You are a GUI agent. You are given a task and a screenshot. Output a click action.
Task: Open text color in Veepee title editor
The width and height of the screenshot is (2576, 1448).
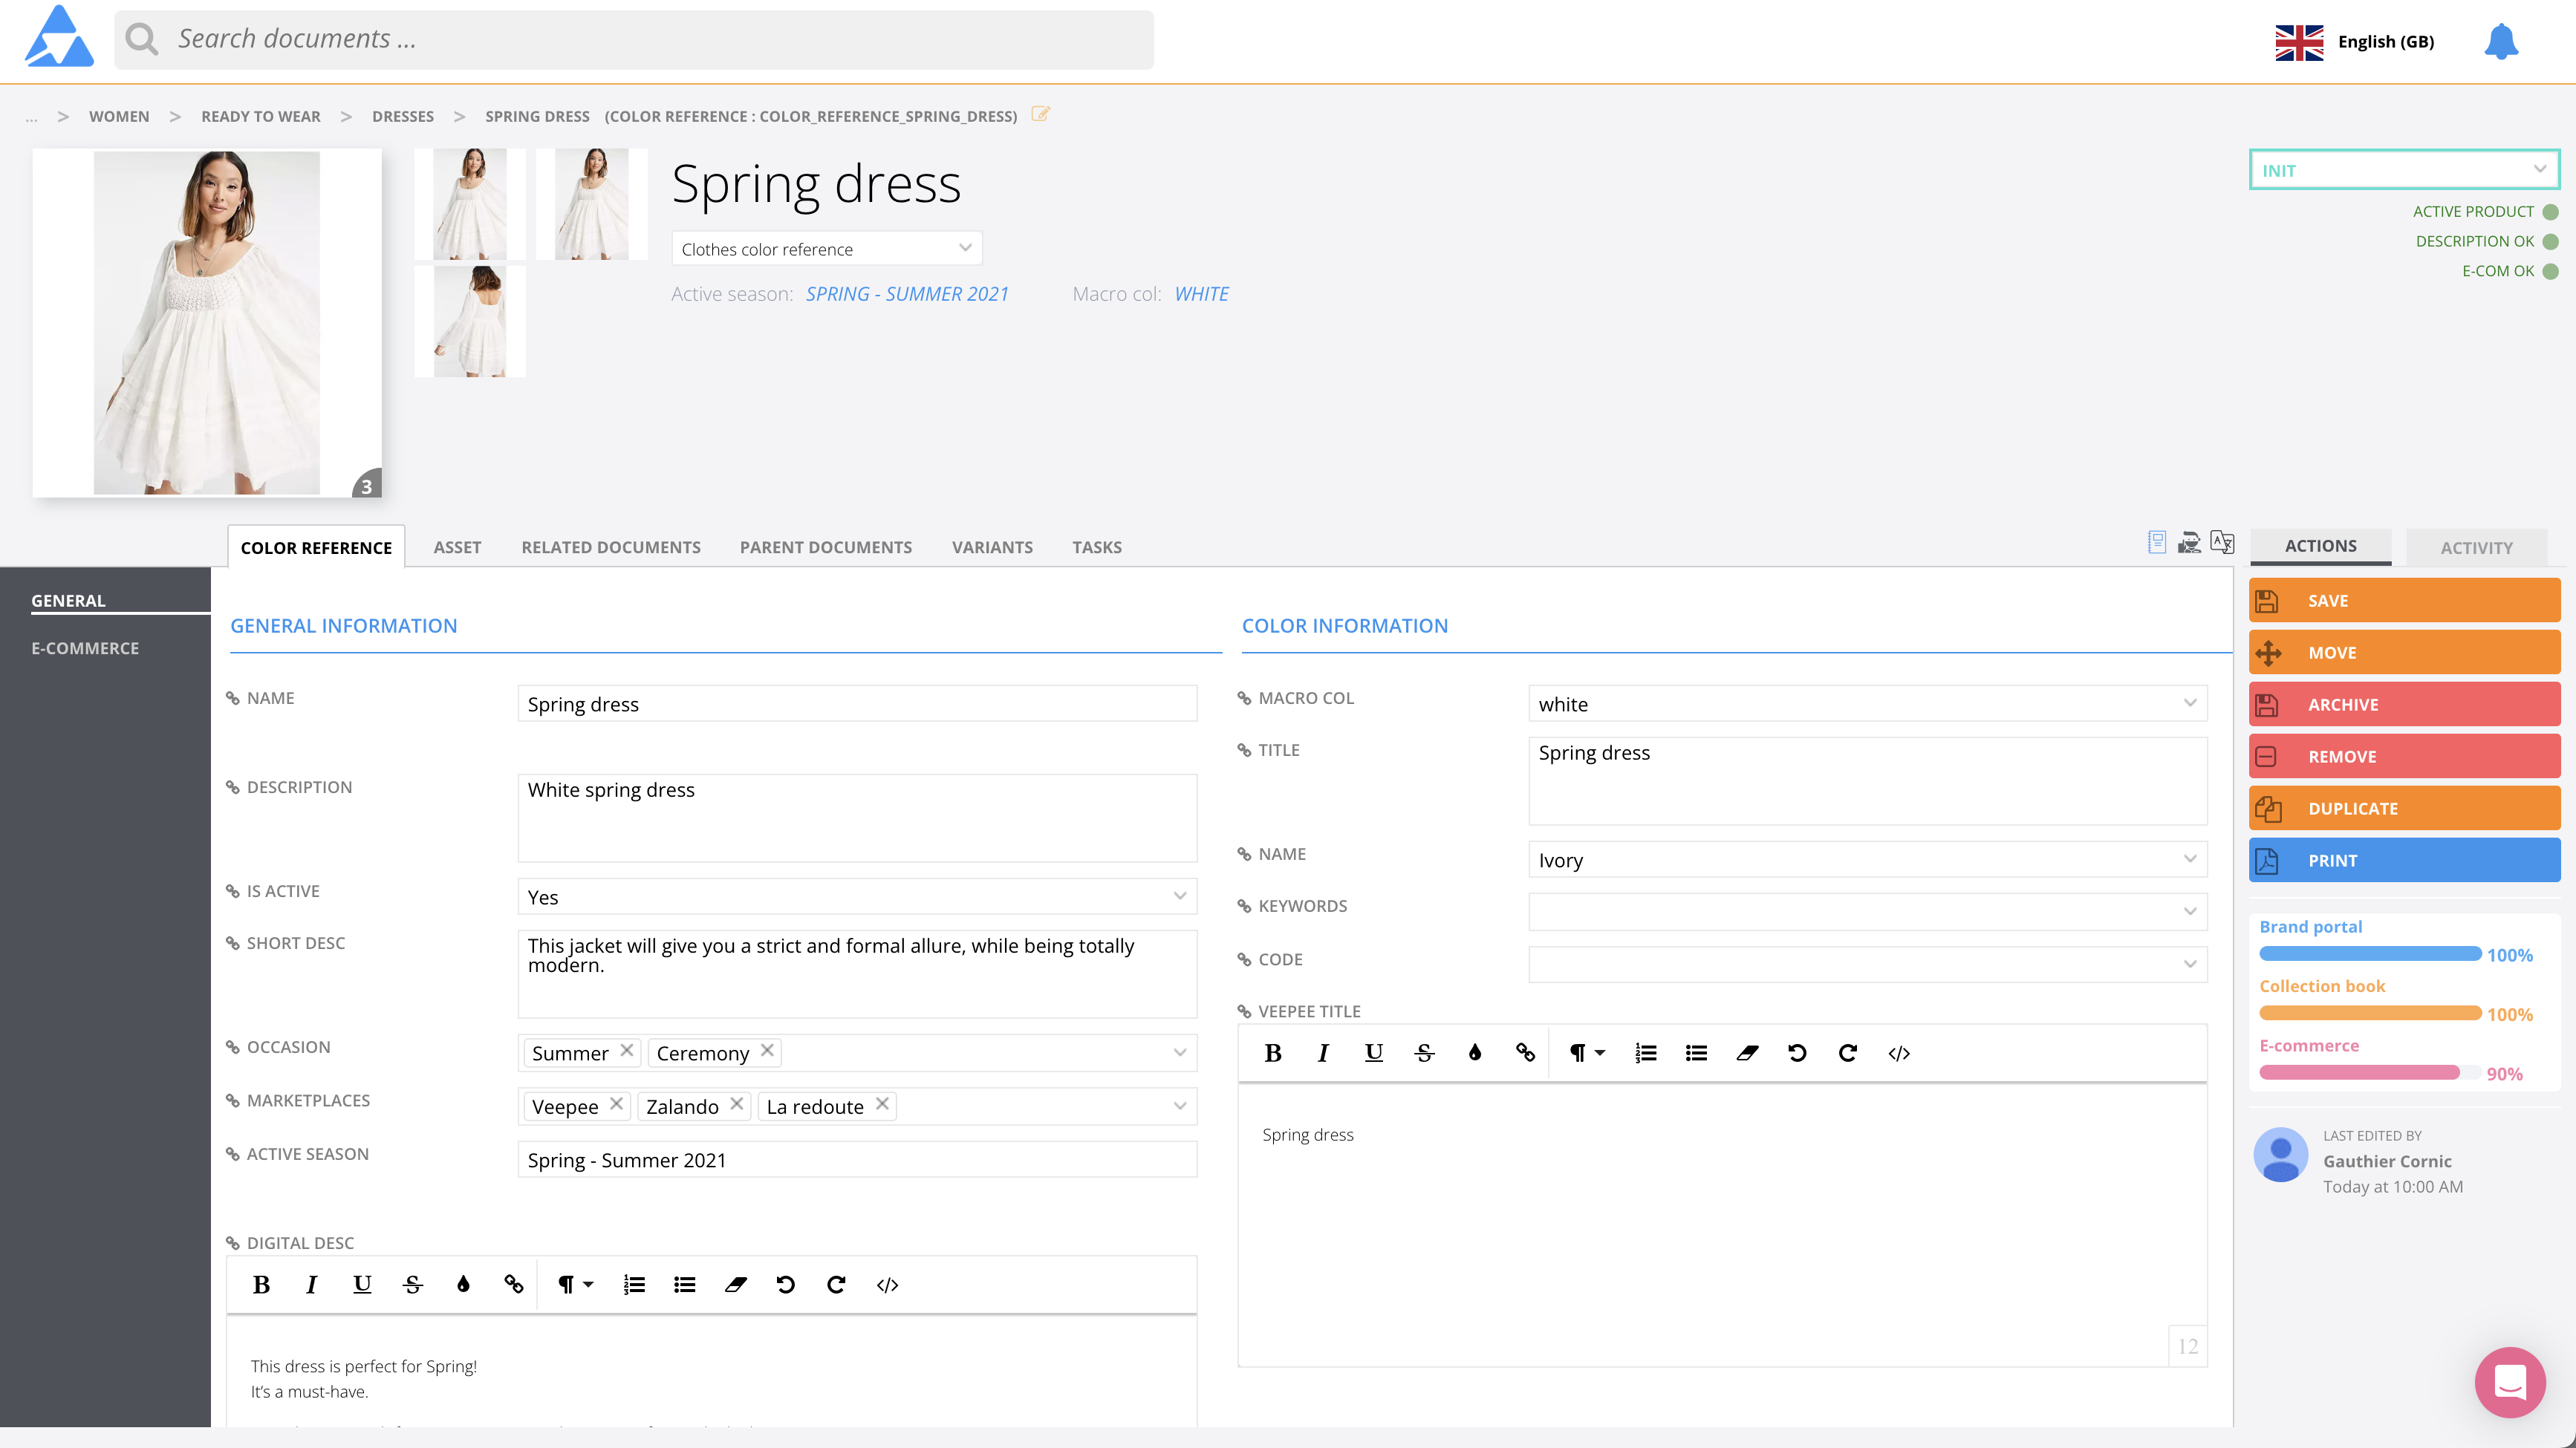pos(1475,1053)
